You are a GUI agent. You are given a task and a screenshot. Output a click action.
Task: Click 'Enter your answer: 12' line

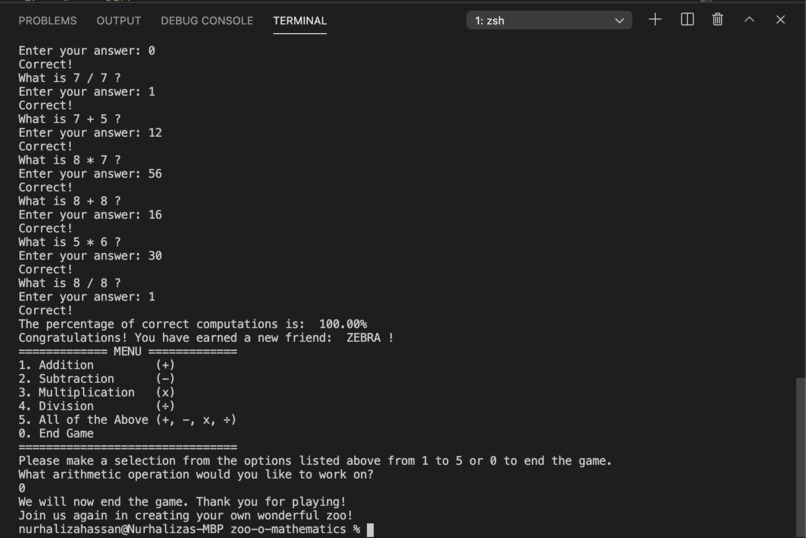[90, 133]
